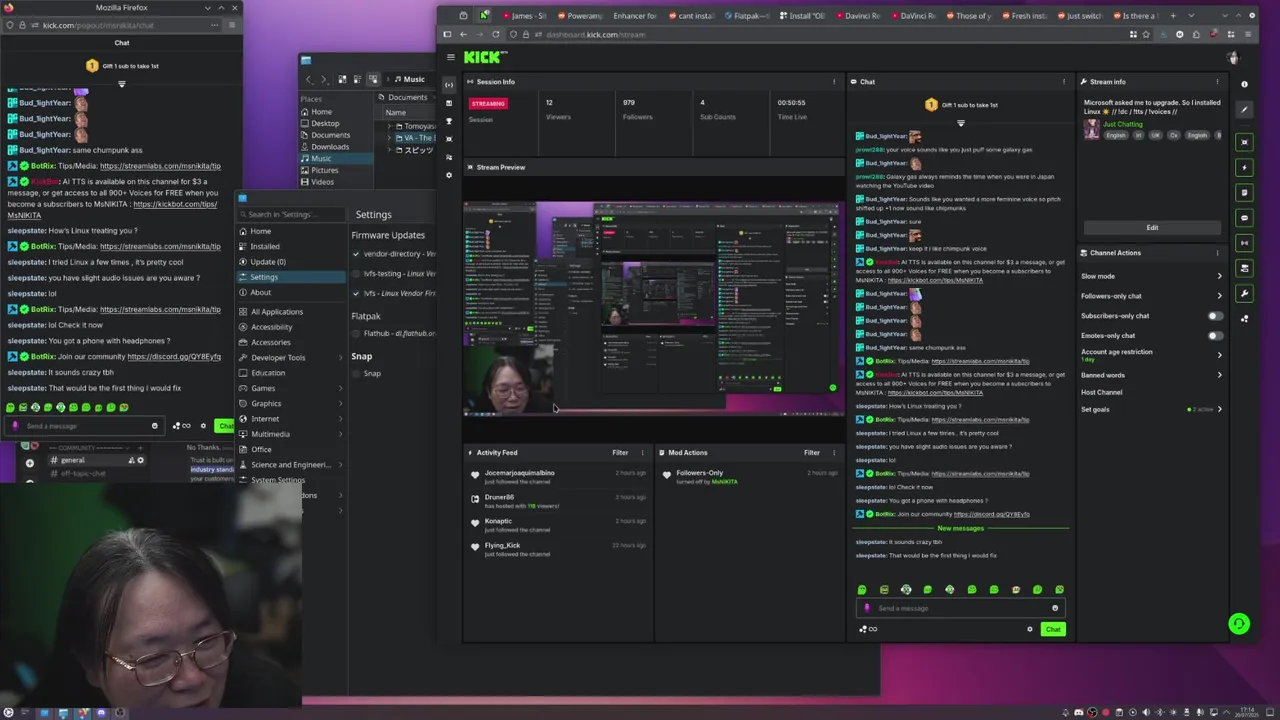
Task: Expand Set goals entry
Action: point(1219,409)
